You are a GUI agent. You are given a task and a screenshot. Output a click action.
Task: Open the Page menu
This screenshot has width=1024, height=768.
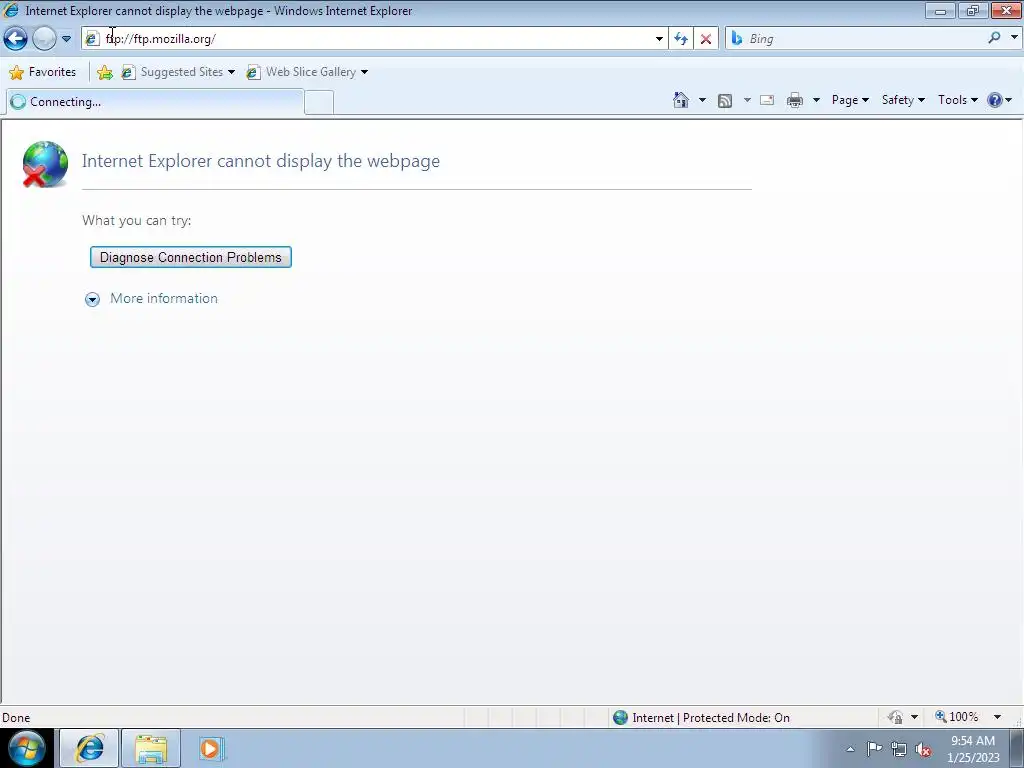click(x=850, y=100)
